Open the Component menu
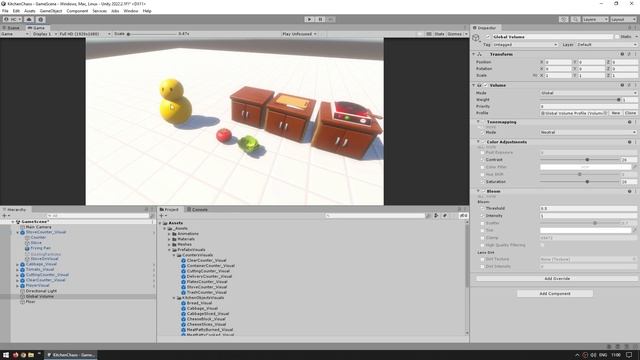 77,11
